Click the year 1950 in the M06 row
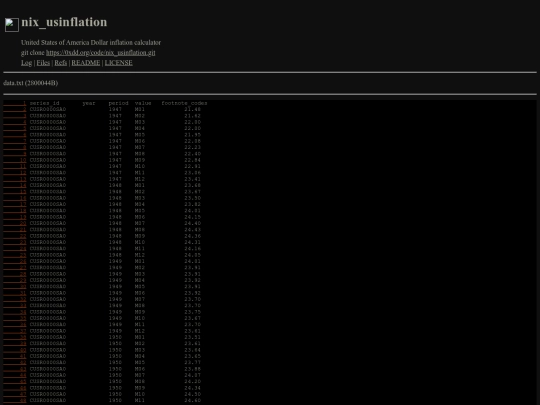 115,369
